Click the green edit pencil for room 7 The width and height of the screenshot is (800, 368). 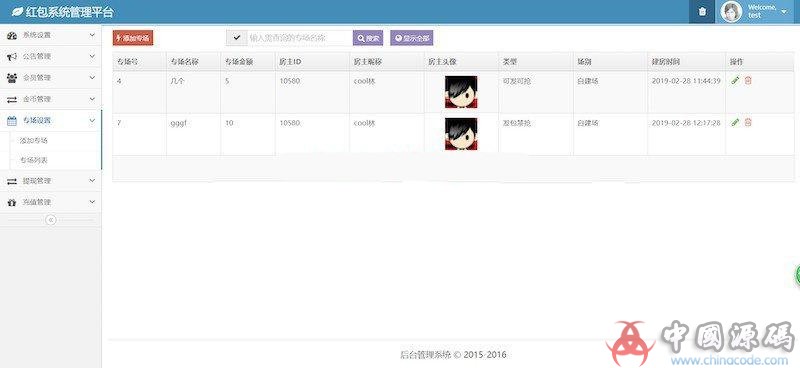(735, 122)
